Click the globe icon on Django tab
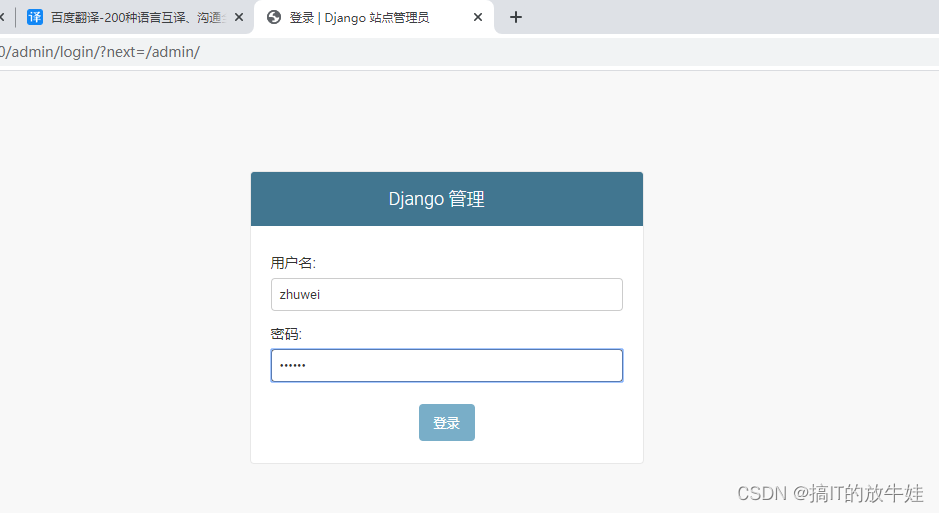939x513 pixels. click(x=274, y=17)
